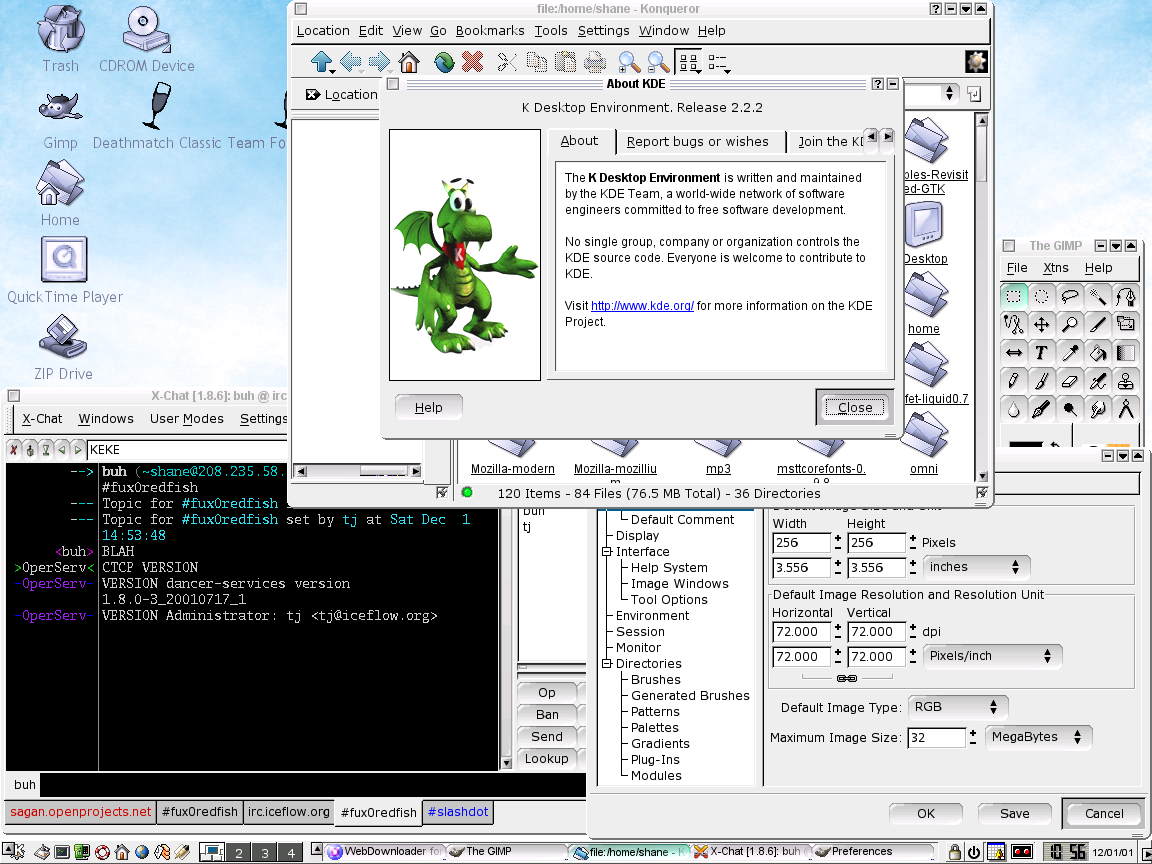The image size is (1152, 864).
Task: Select the Bucket Fill tool in GIMP
Action: coord(1098,353)
